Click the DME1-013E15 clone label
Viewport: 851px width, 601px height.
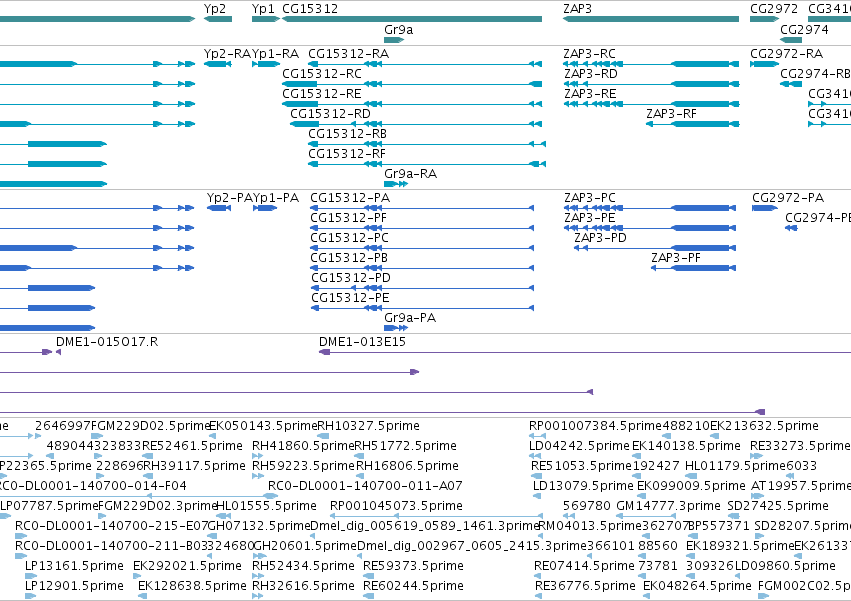tap(362, 342)
